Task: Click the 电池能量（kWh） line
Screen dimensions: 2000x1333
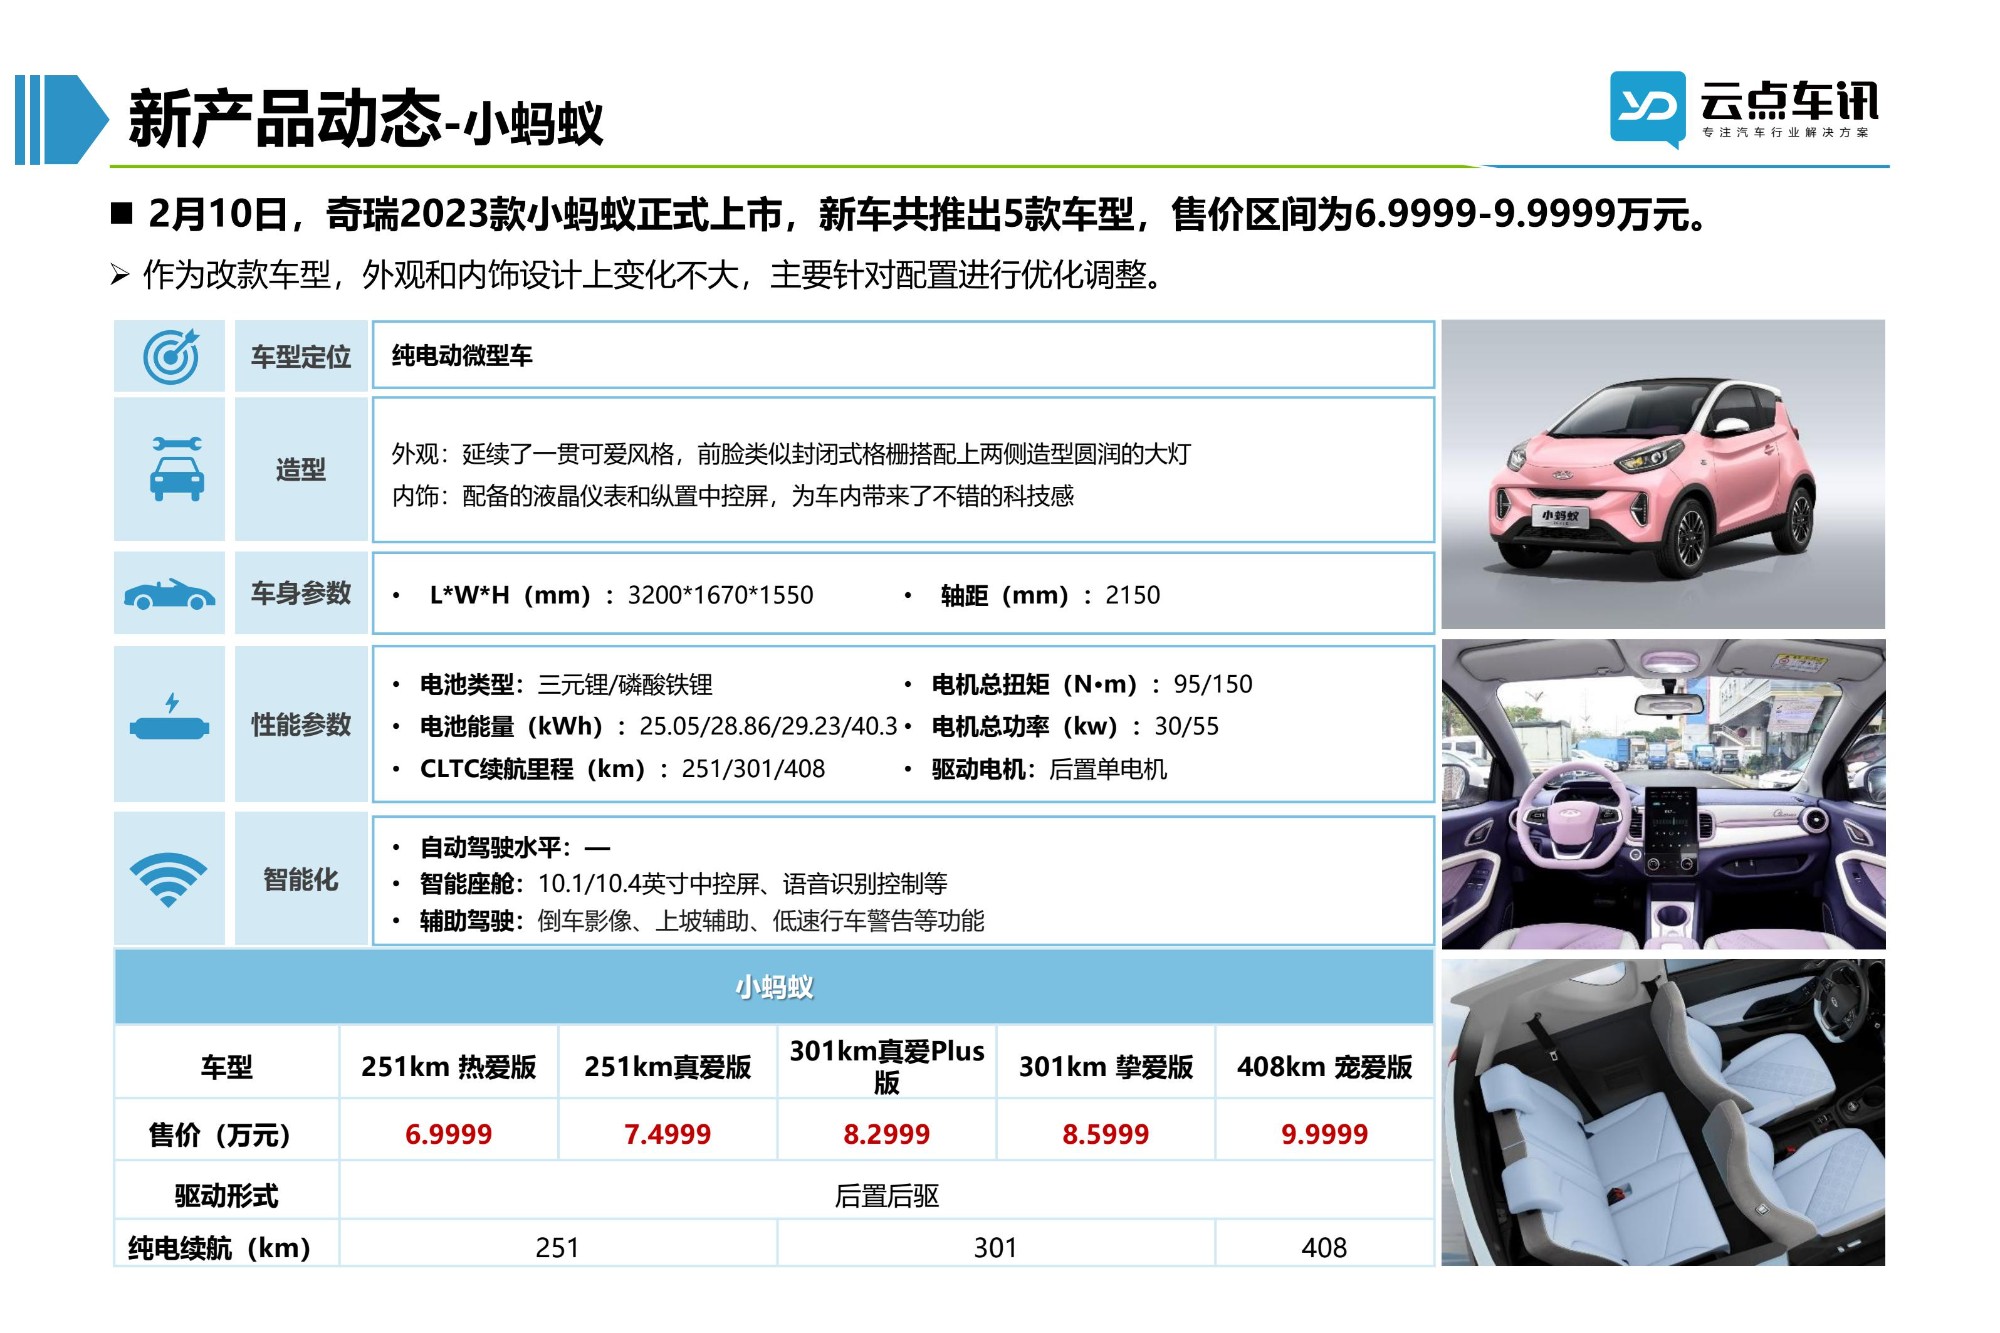Action: (x=658, y=726)
